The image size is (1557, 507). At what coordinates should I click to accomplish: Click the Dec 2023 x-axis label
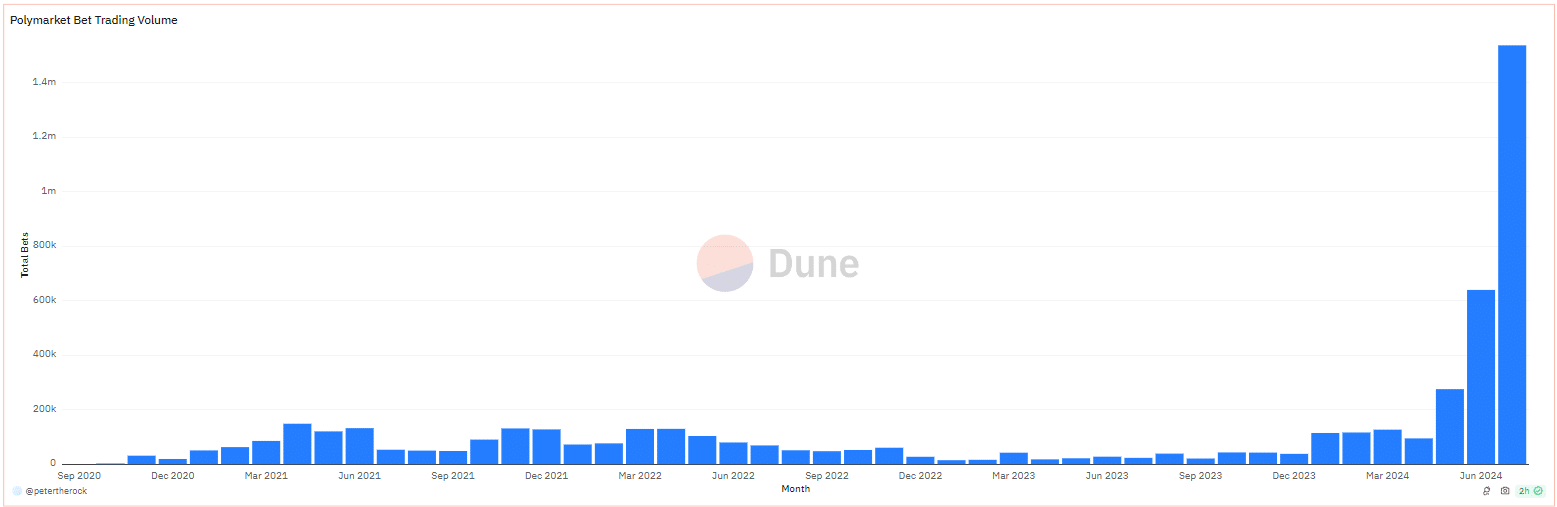tap(1294, 476)
